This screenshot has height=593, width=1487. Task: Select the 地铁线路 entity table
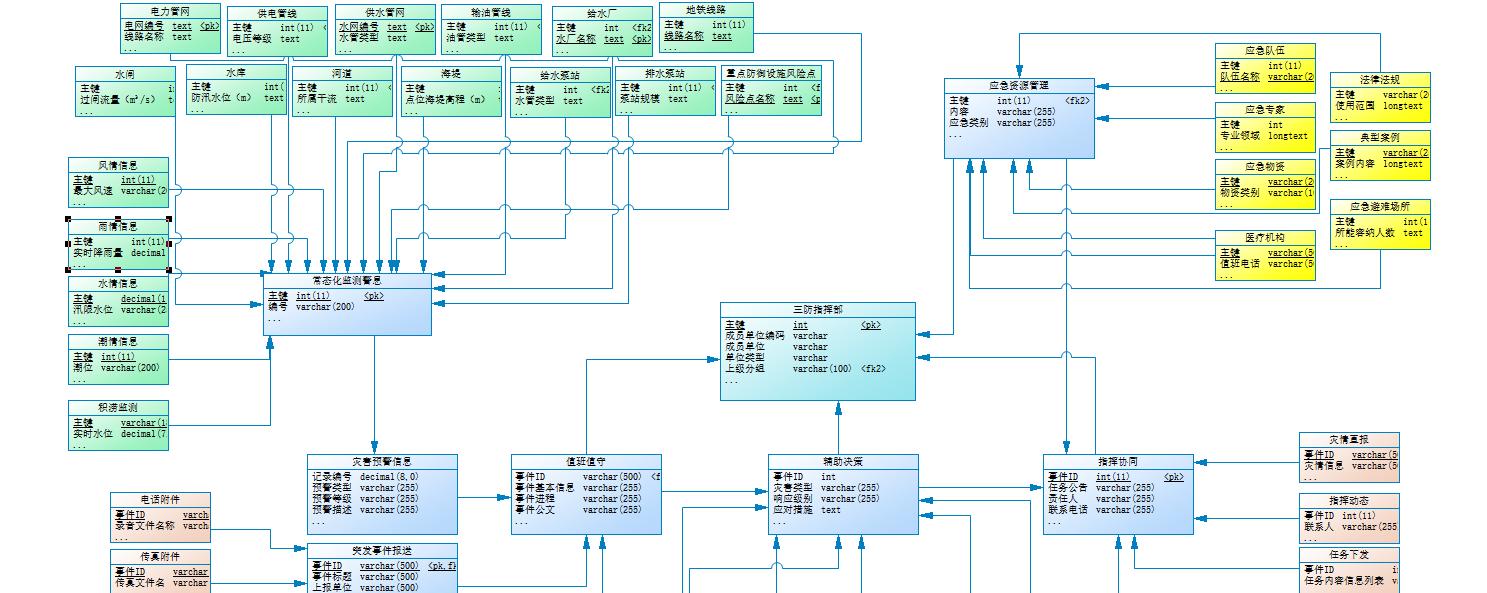pyautogui.click(x=706, y=28)
